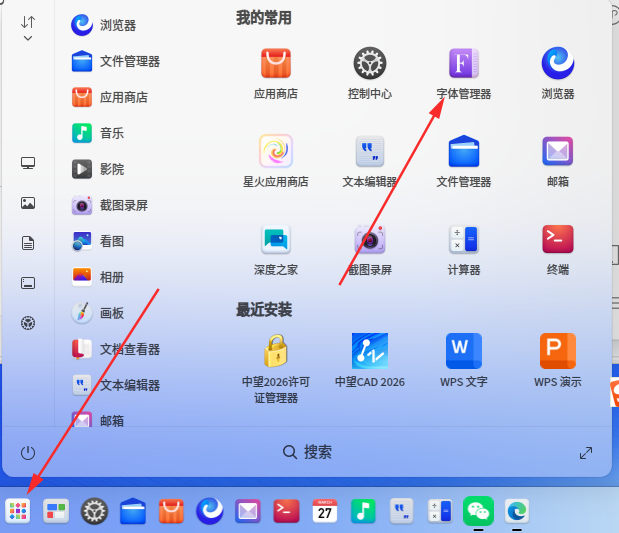The image size is (619, 533).
Task: Open app store in the dock
Action: [171, 511]
